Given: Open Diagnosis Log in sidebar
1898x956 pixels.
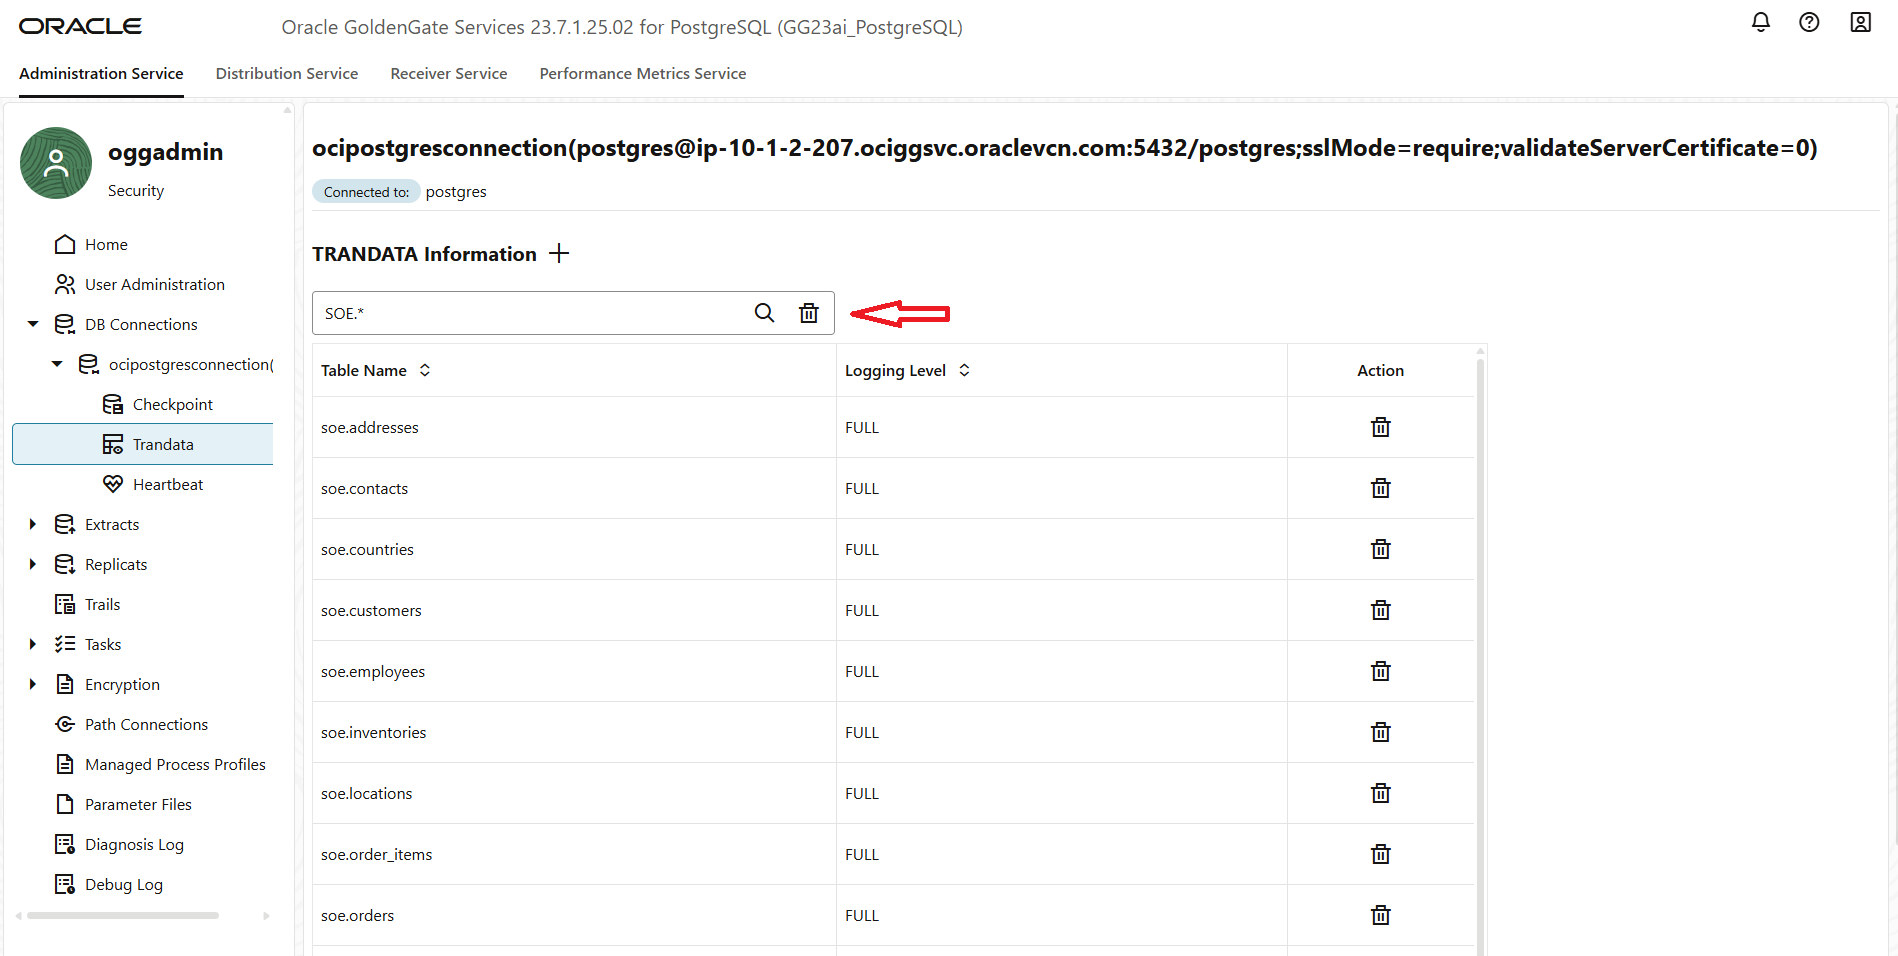Looking at the screenshot, I should point(134,844).
